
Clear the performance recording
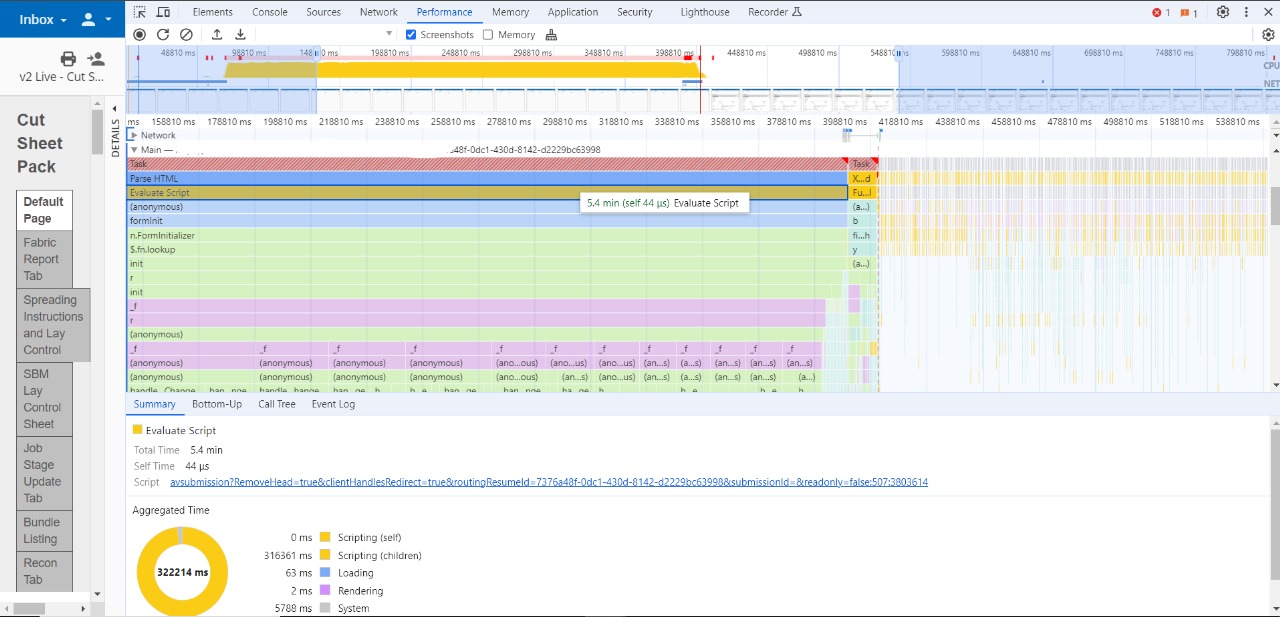pos(186,34)
